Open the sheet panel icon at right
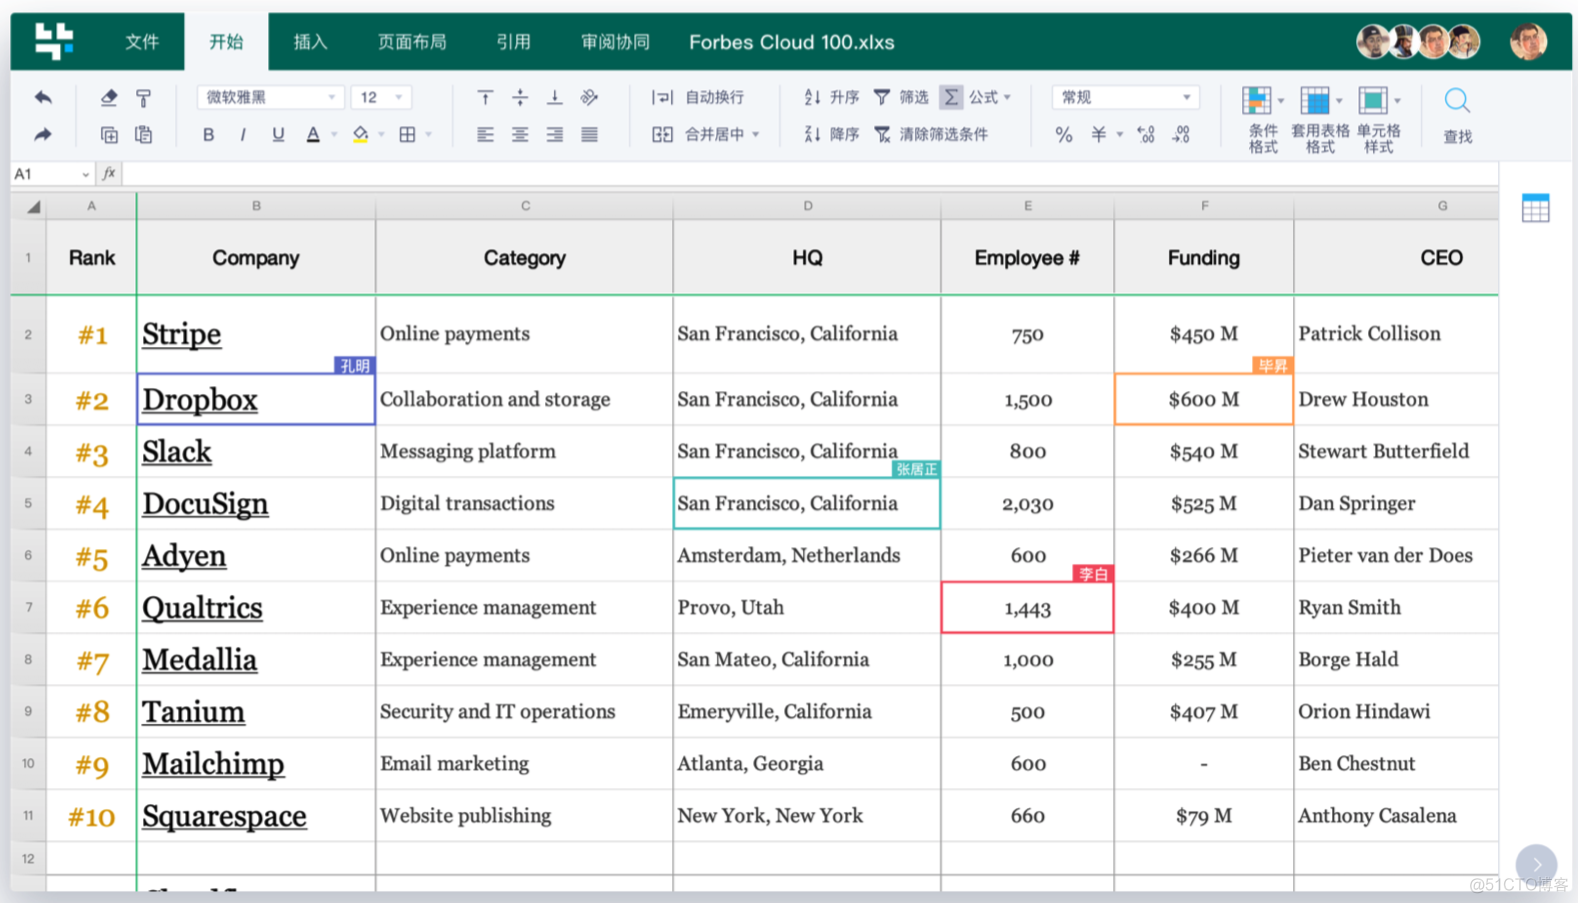This screenshot has width=1578, height=903. coord(1535,208)
